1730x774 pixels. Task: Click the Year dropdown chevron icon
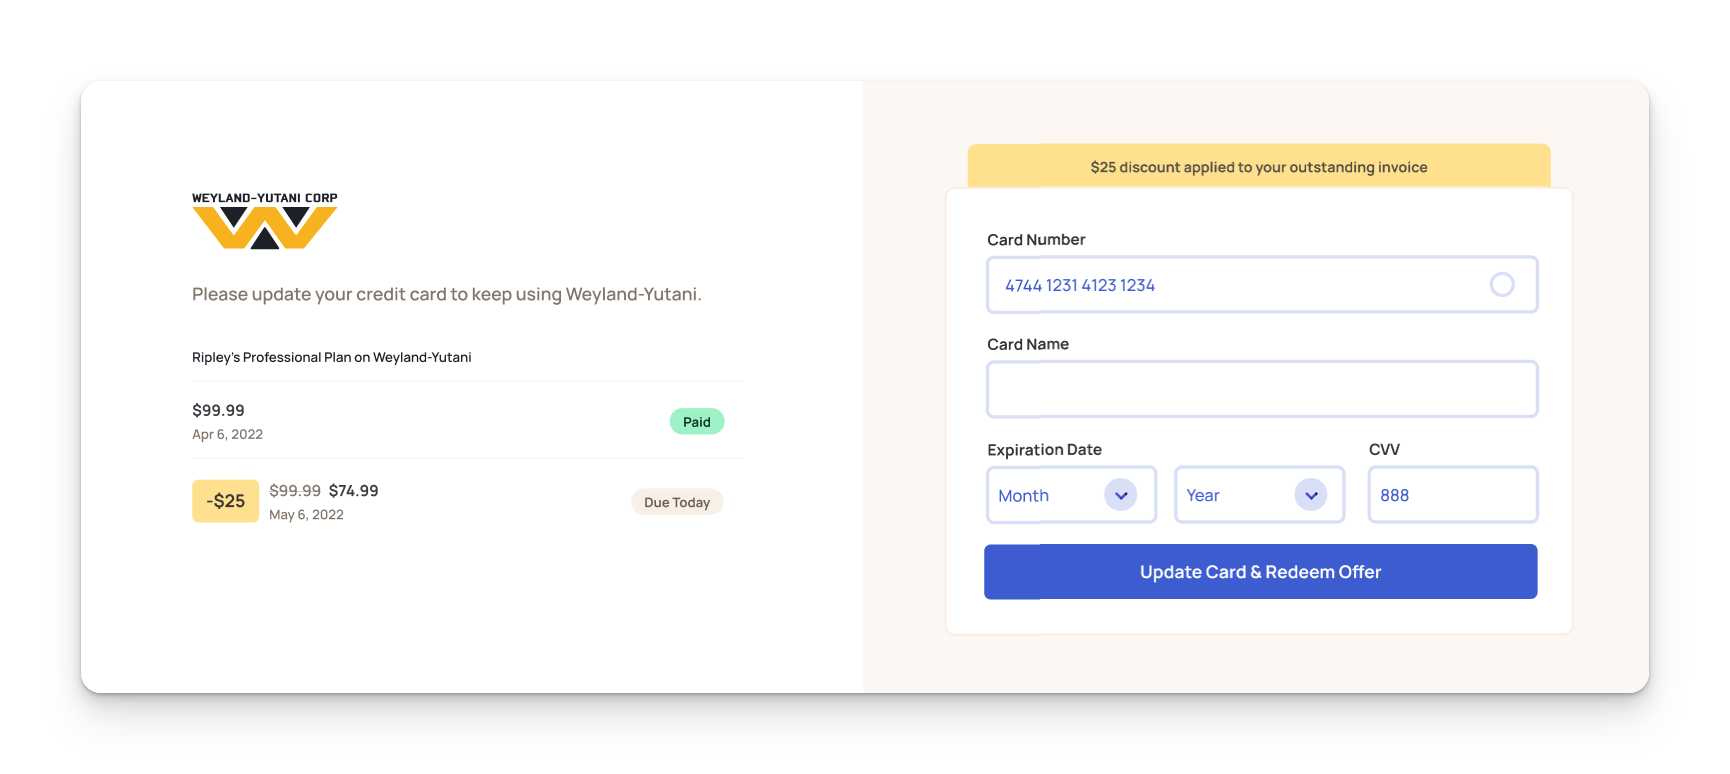(1311, 495)
